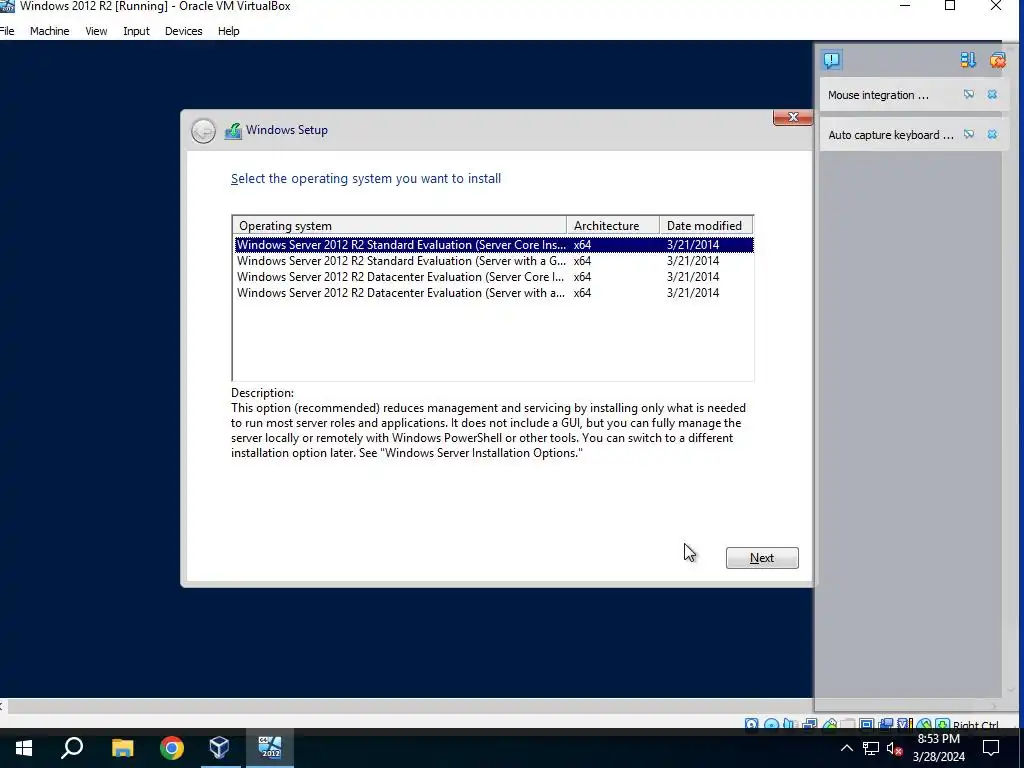Click the display settings status icon
This screenshot has width=1024, height=768.
pos(867,724)
